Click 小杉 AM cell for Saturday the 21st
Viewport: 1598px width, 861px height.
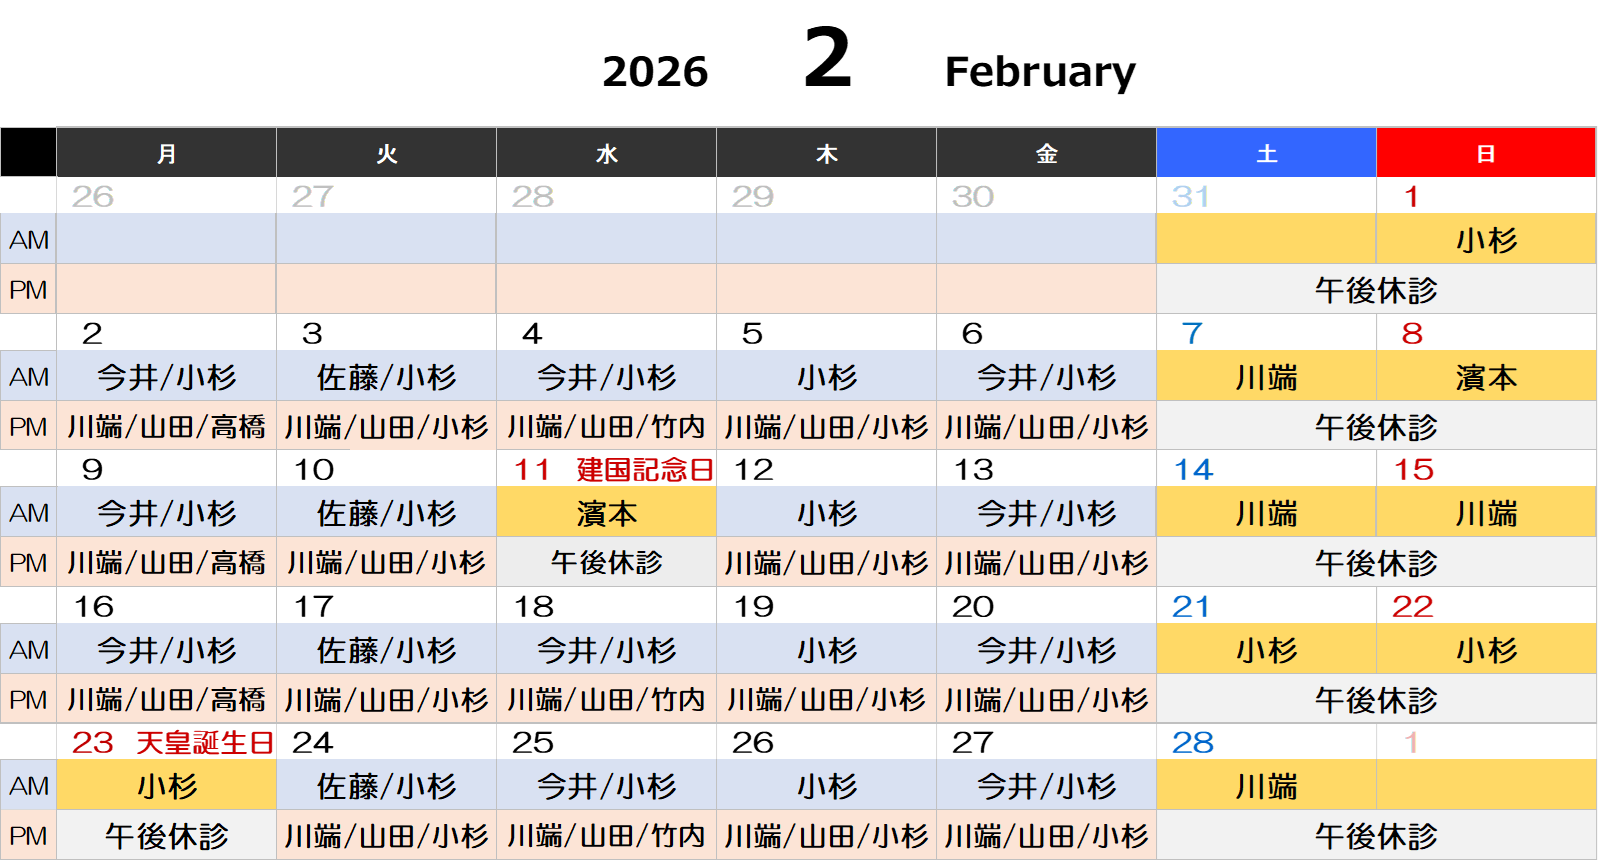[x=1266, y=650]
